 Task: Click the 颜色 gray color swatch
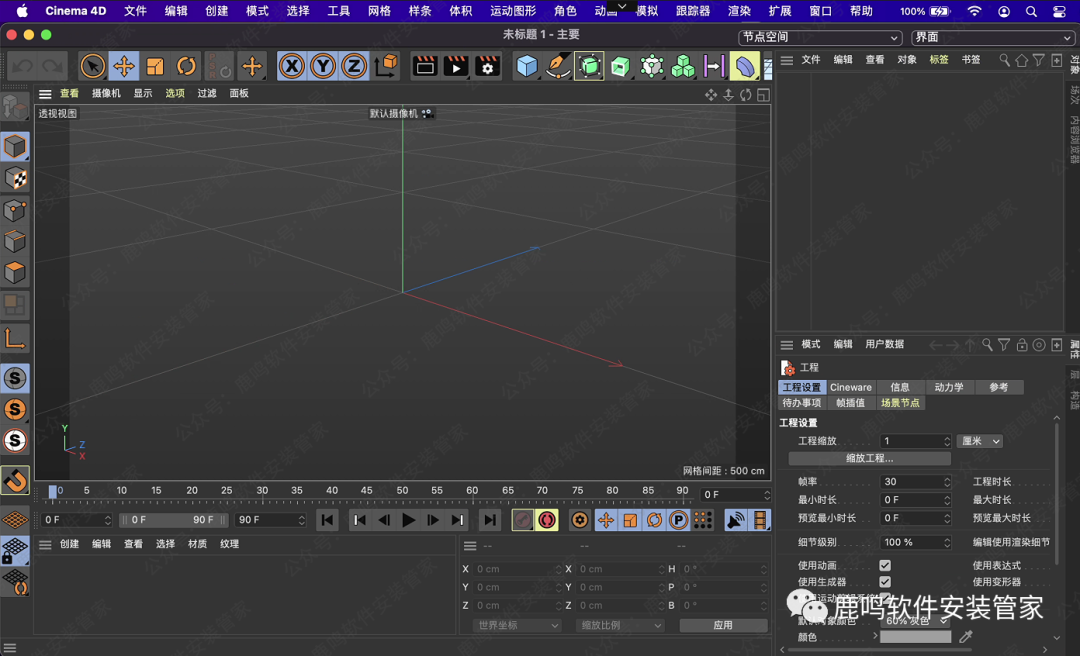(915, 637)
